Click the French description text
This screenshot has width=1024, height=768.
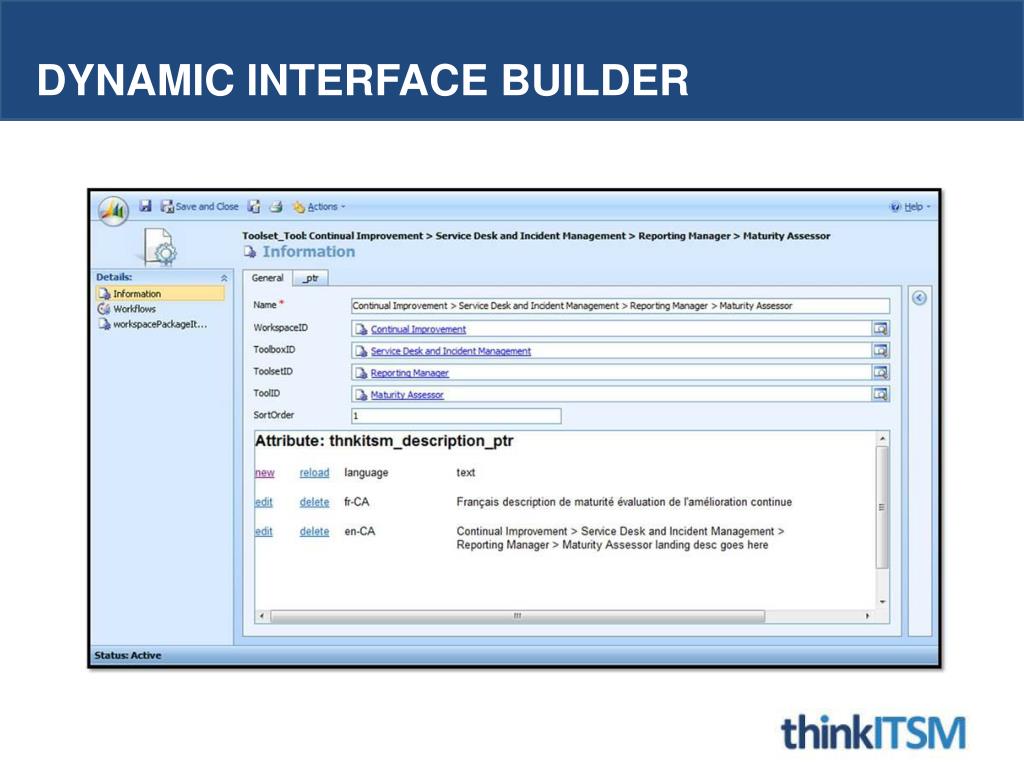624,502
